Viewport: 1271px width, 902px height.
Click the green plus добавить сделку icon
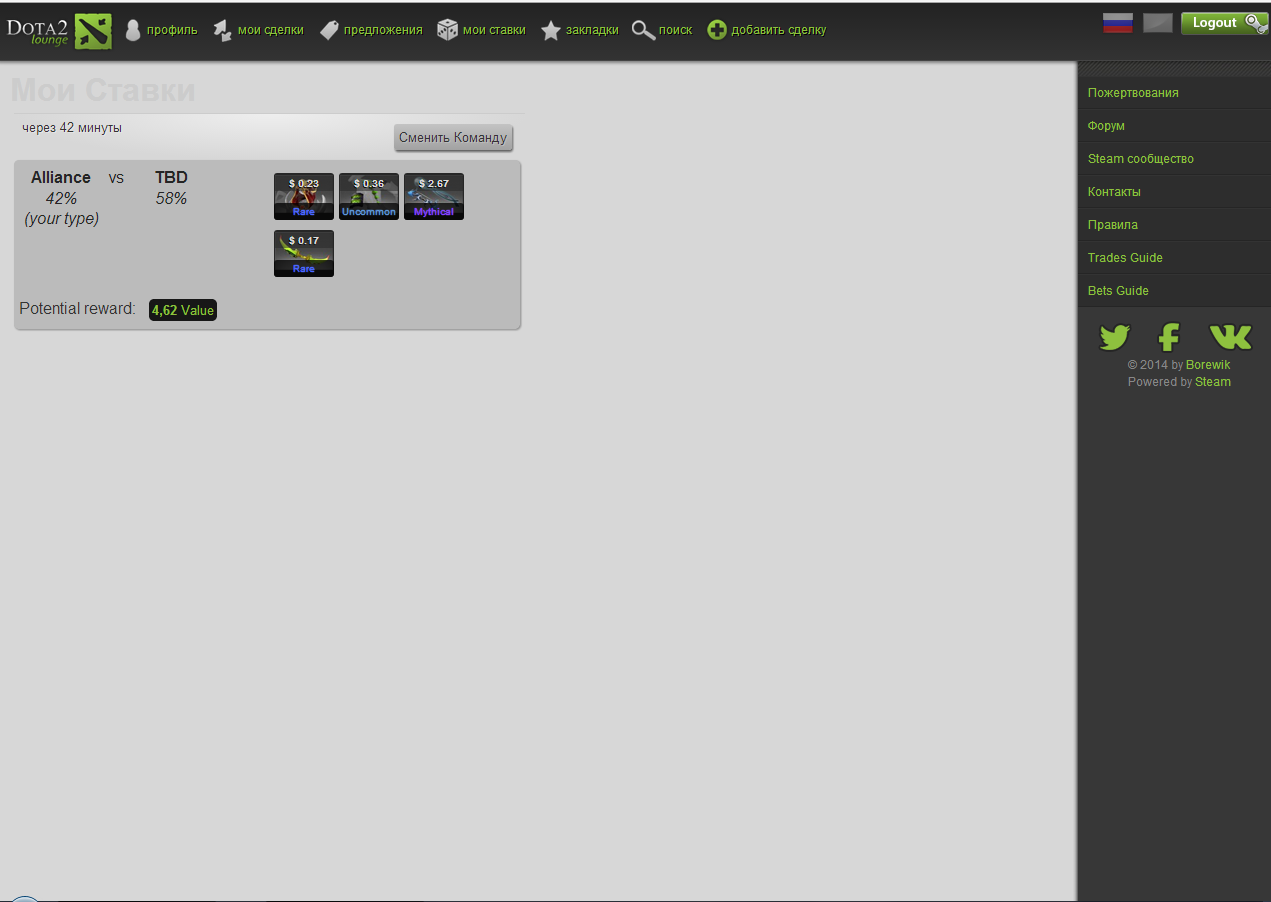click(716, 30)
